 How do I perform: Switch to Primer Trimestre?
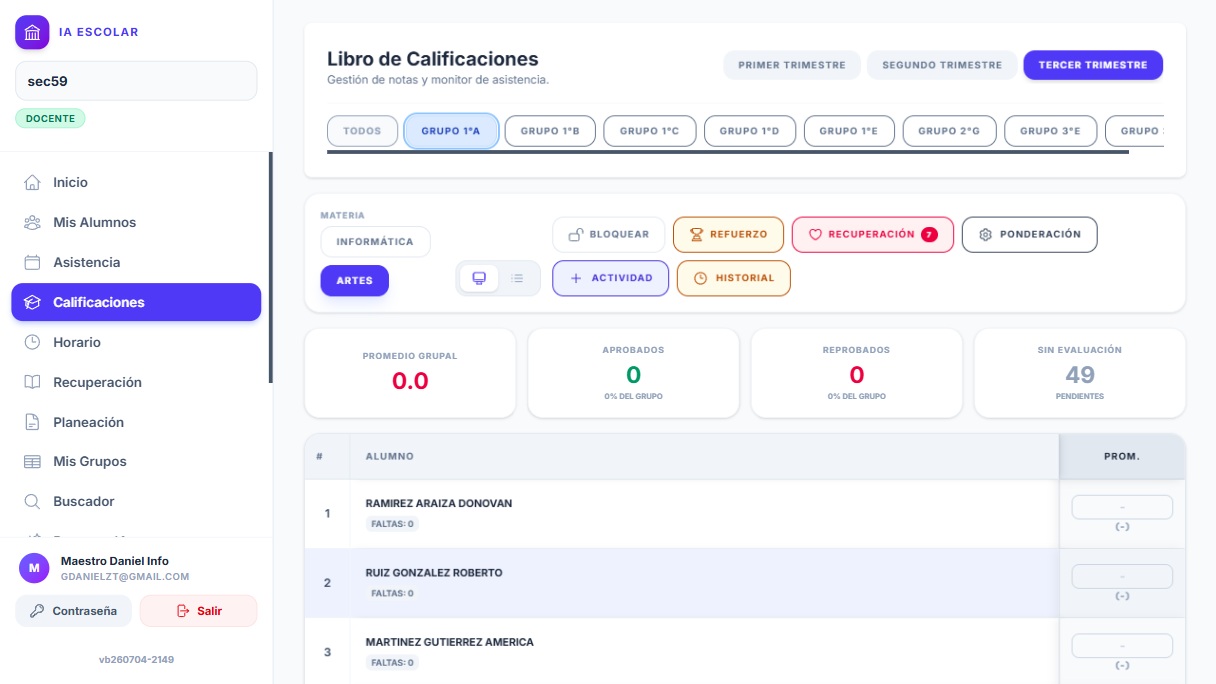792,65
